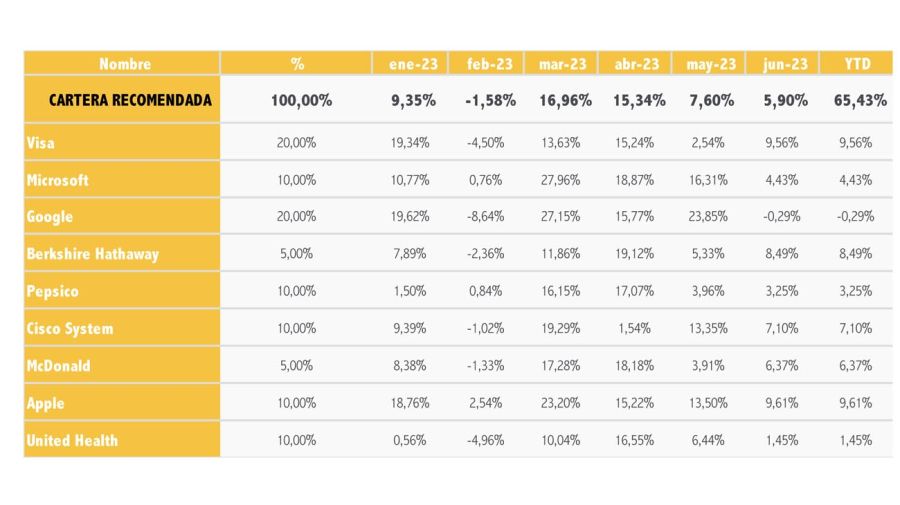900x505 pixels.
Task: Select the YTD column header
Action: 858,64
